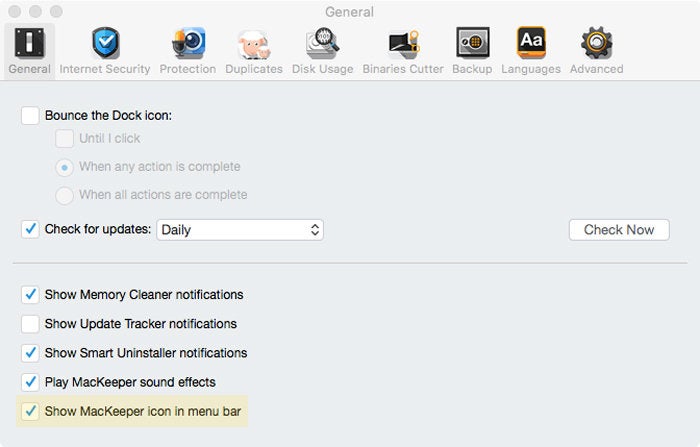700x447 pixels.
Task: Open Advanced gear icon pane
Action: [597, 43]
